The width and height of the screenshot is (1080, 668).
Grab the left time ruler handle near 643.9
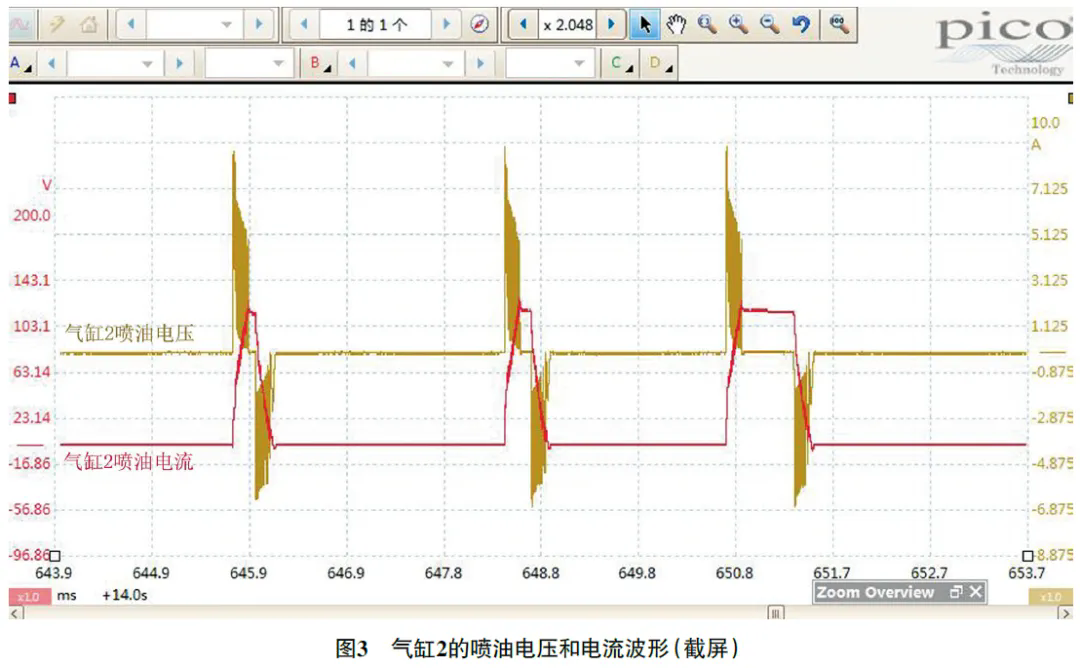(x=54, y=555)
